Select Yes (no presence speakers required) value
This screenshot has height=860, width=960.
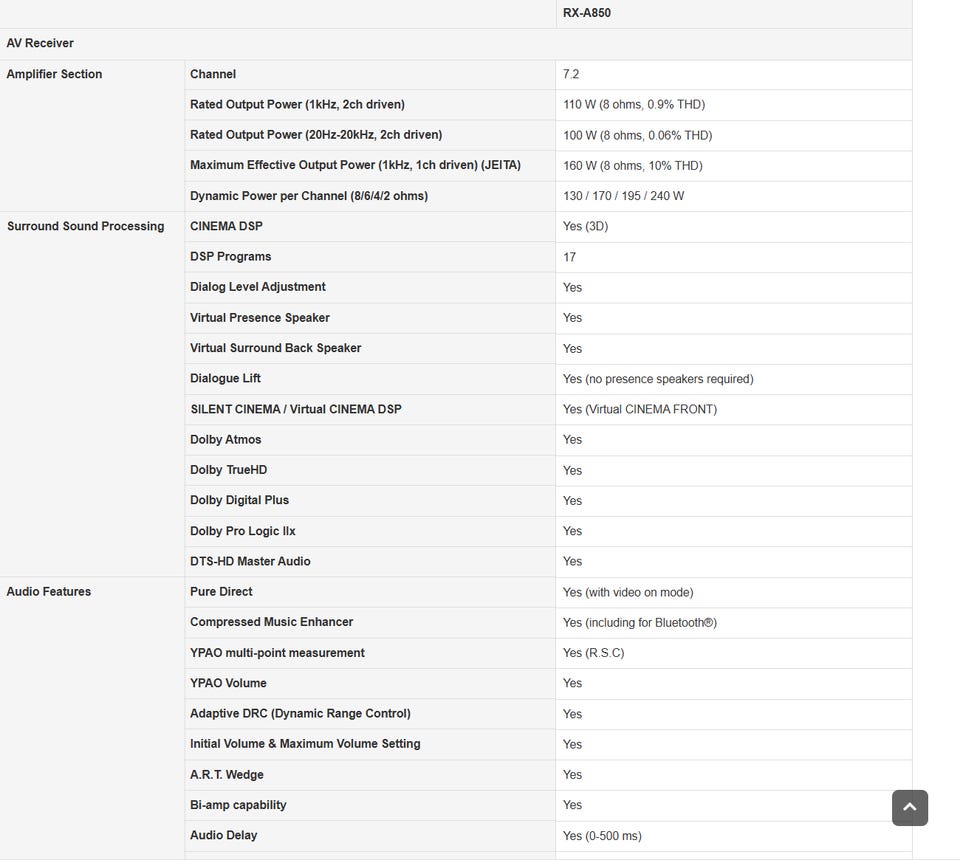coord(658,379)
